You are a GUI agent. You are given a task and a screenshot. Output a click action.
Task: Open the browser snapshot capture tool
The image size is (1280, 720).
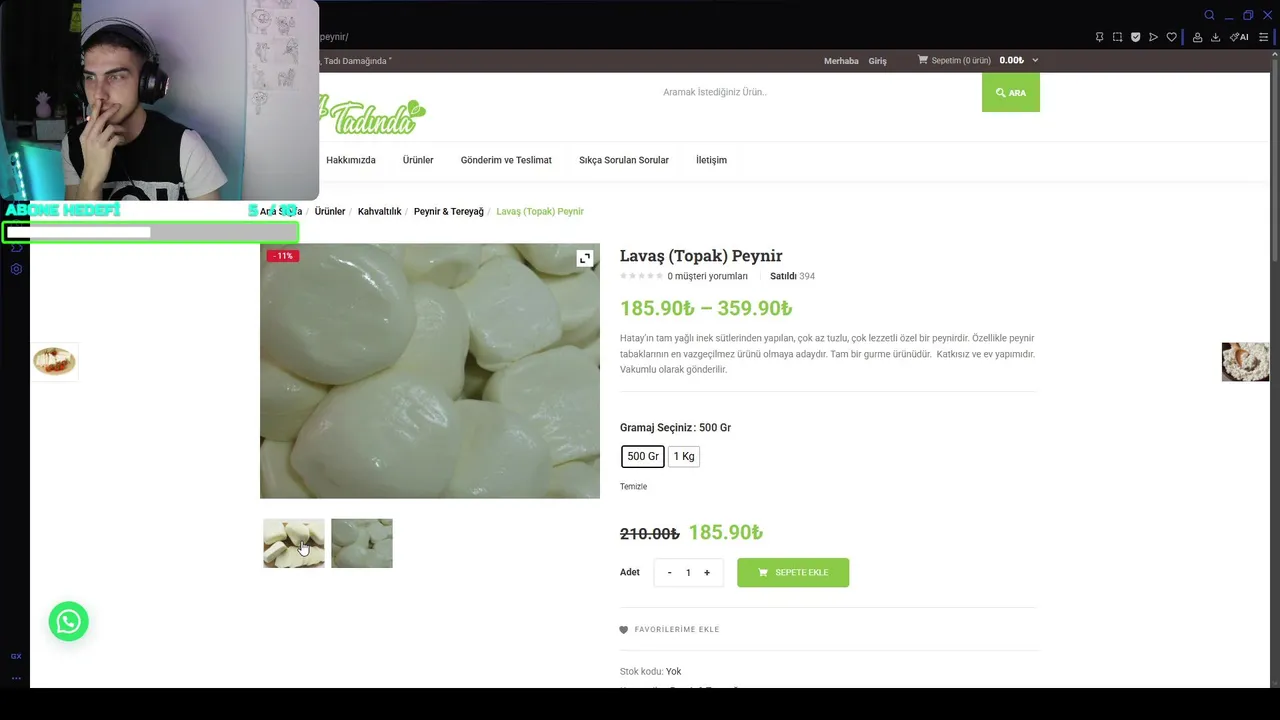click(1117, 37)
